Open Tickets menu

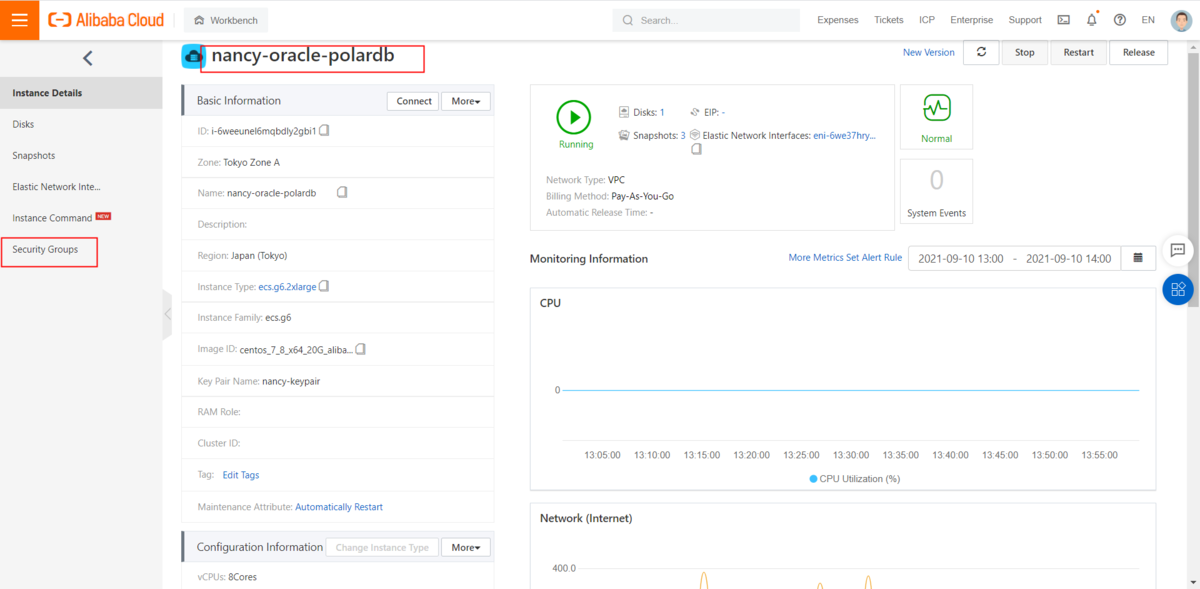tap(888, 20)
